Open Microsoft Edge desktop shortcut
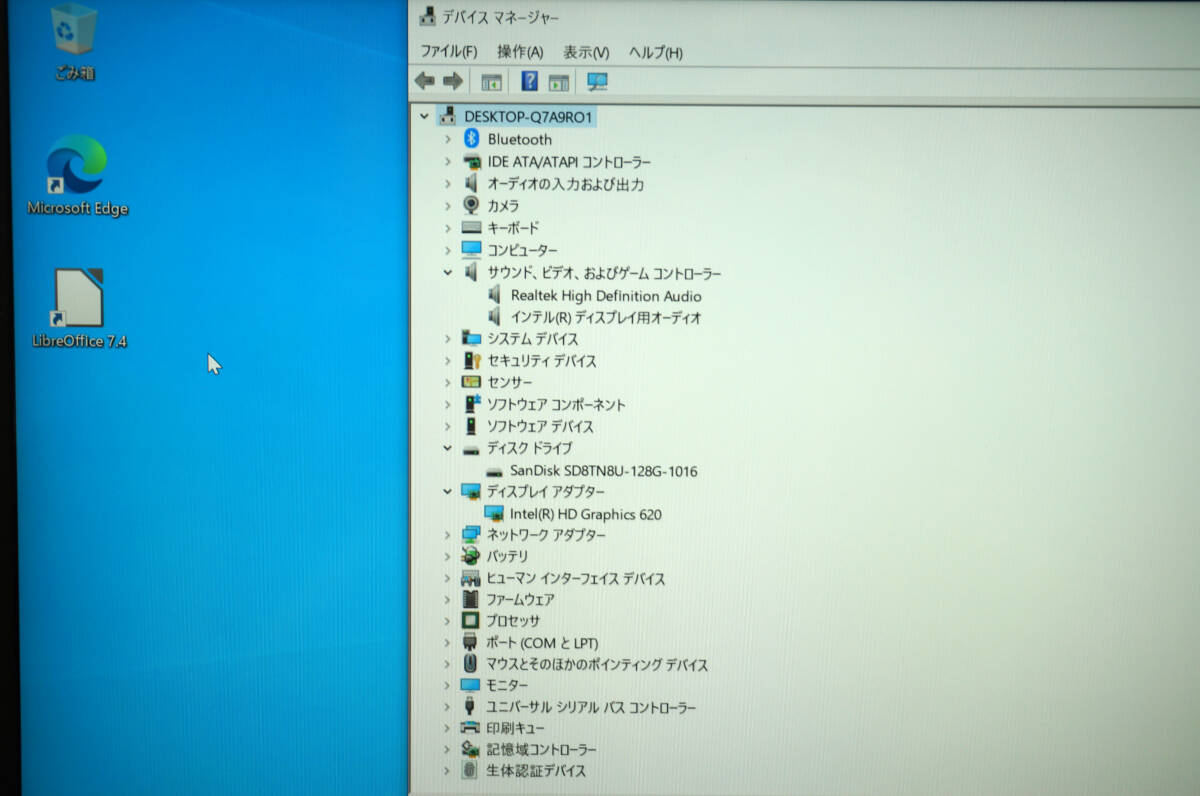The height and width of the screenshot is (796, 1200). pos(77,176)
